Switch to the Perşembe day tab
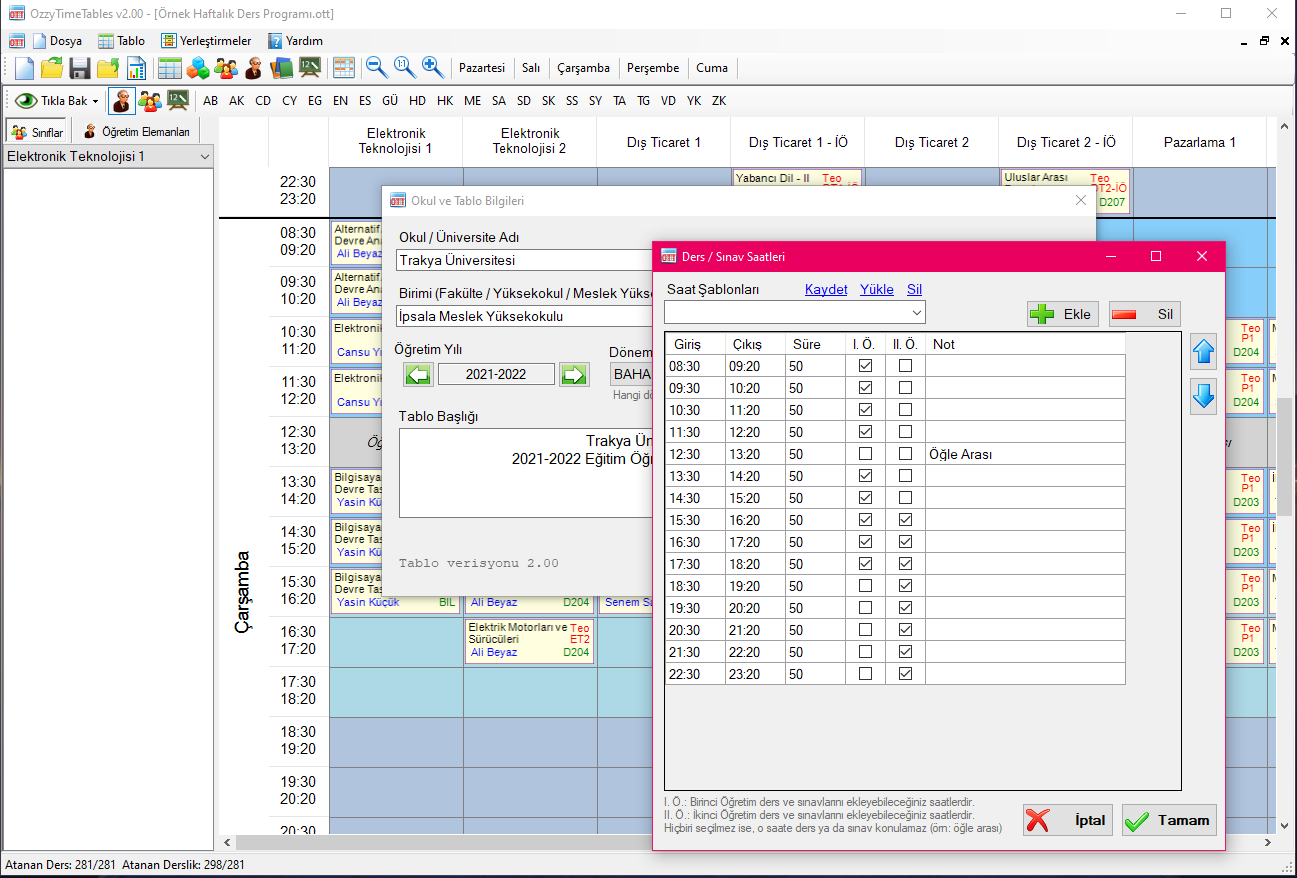 coord(652,68)
